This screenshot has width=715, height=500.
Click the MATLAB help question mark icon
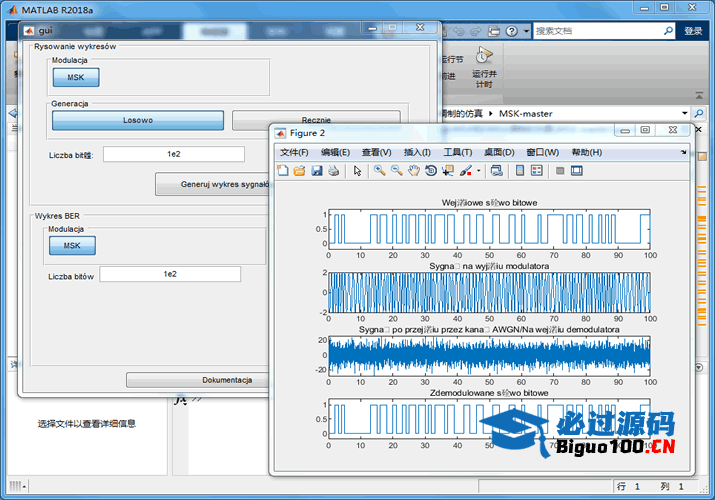click(x=512, y=31)
